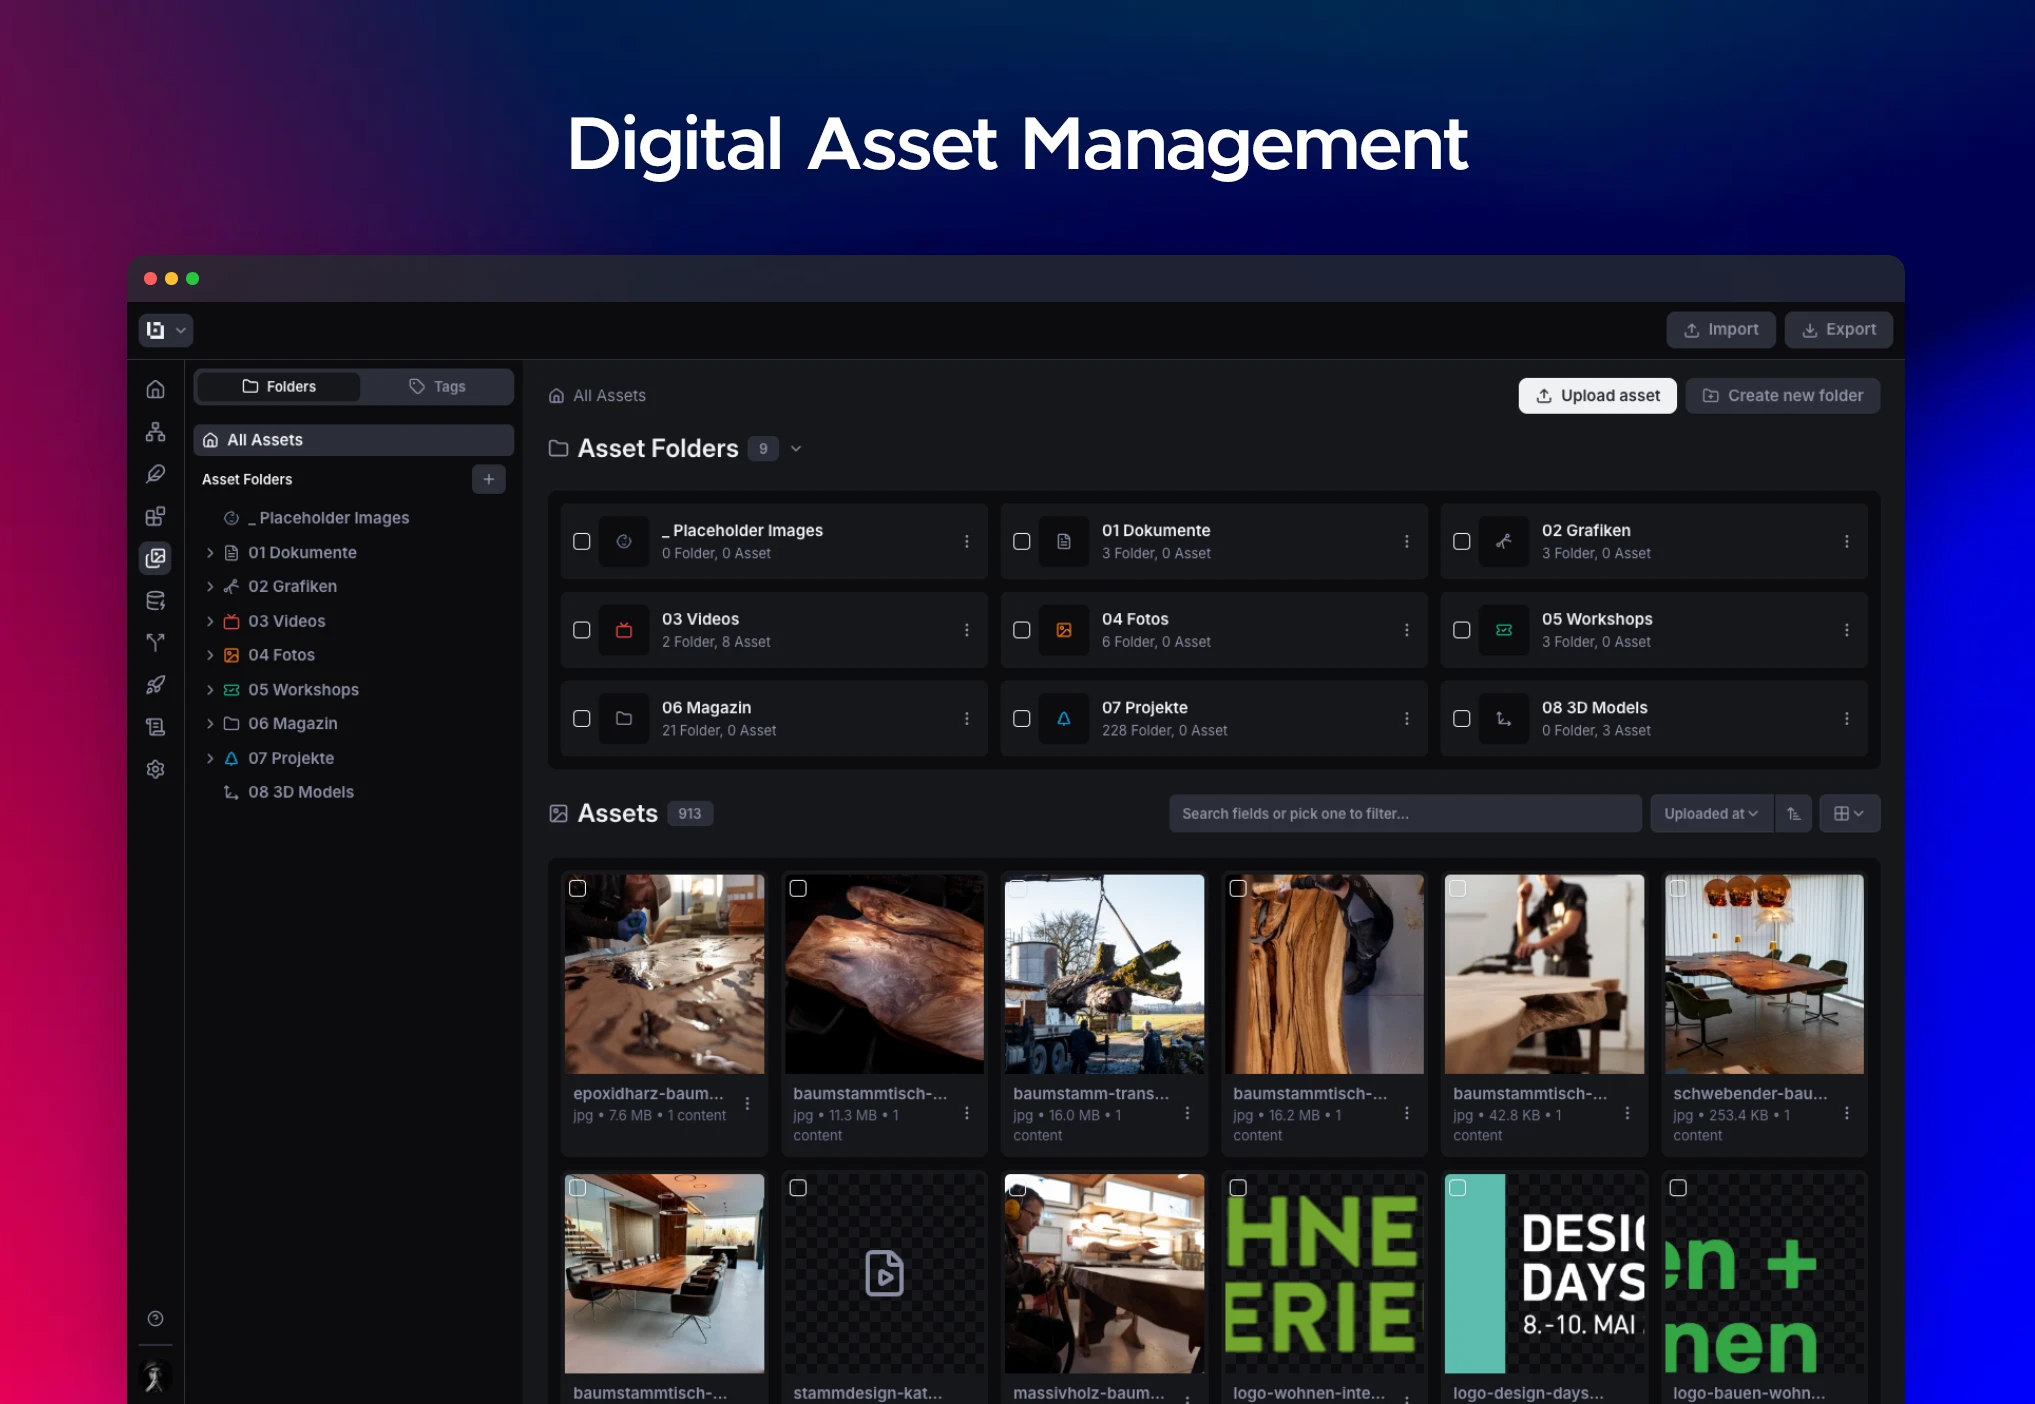Click Create new folder button
The image size is (2035, 1404).
coord(1782,396)
